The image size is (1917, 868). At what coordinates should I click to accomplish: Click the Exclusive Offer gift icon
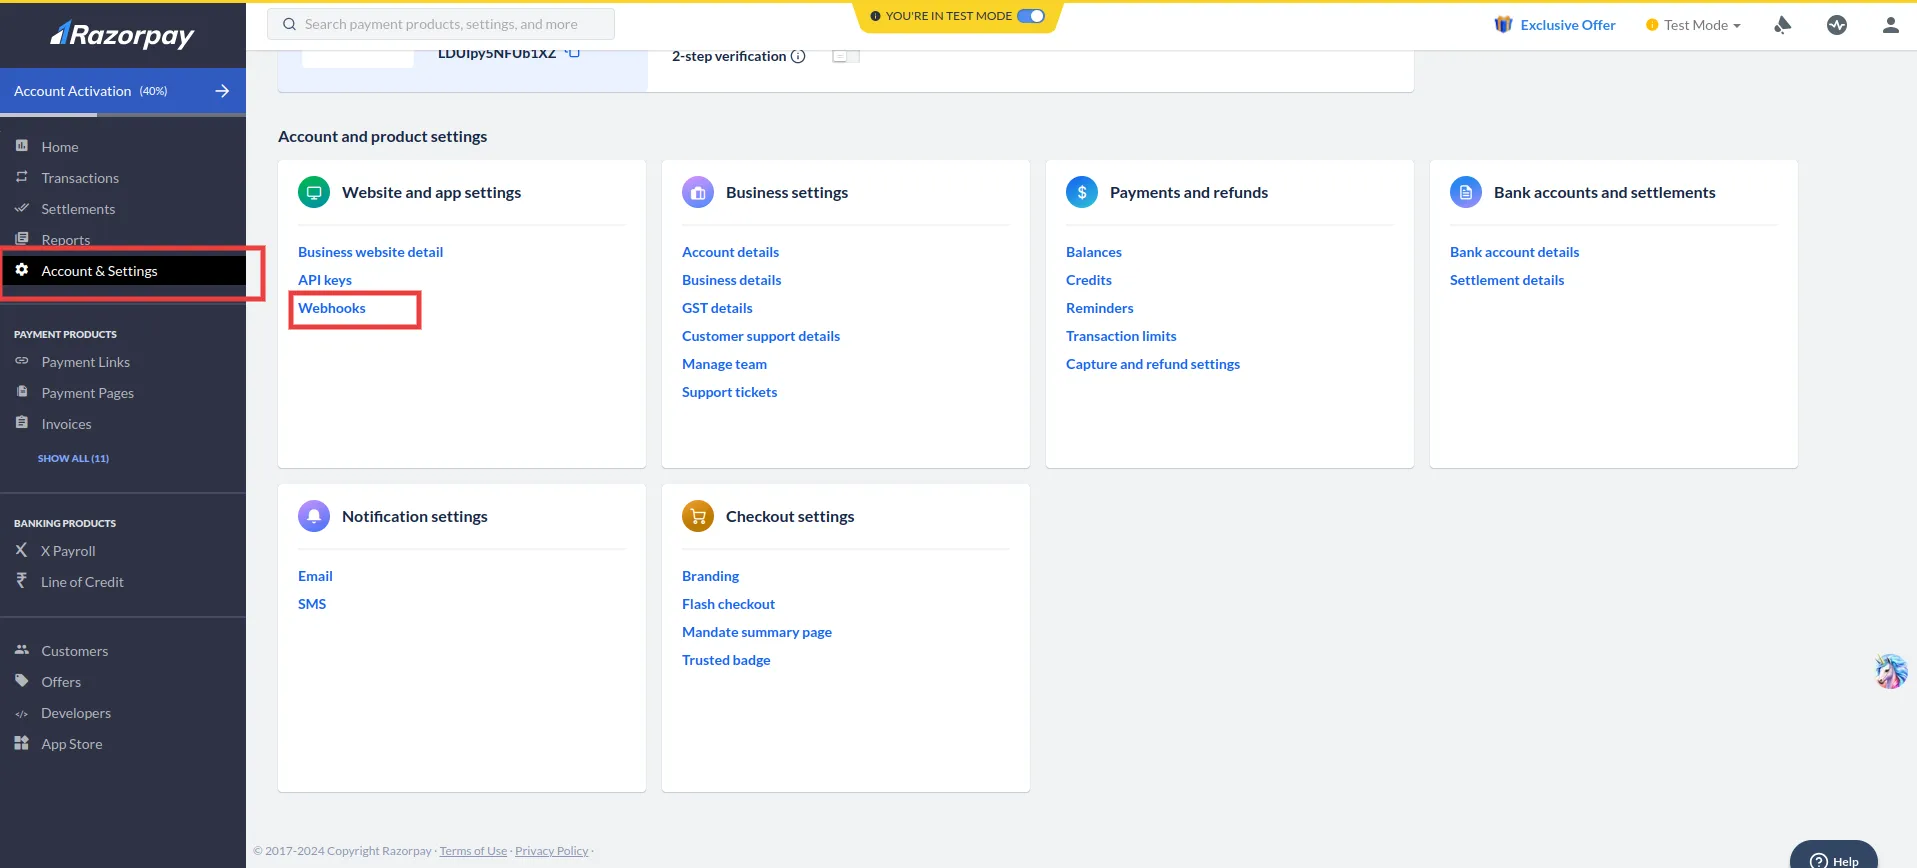coord(1503,25)
